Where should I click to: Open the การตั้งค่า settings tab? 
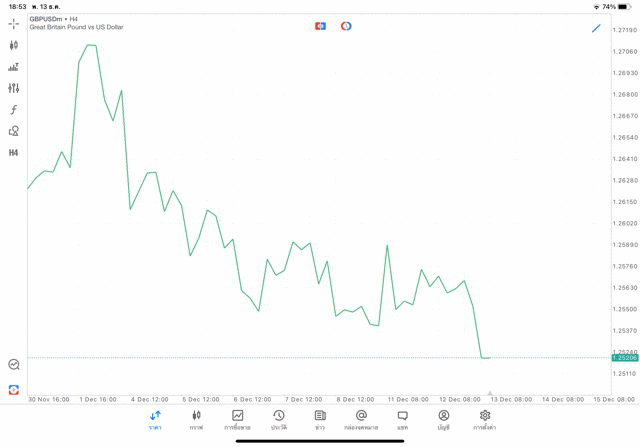(x=485, y=420)
